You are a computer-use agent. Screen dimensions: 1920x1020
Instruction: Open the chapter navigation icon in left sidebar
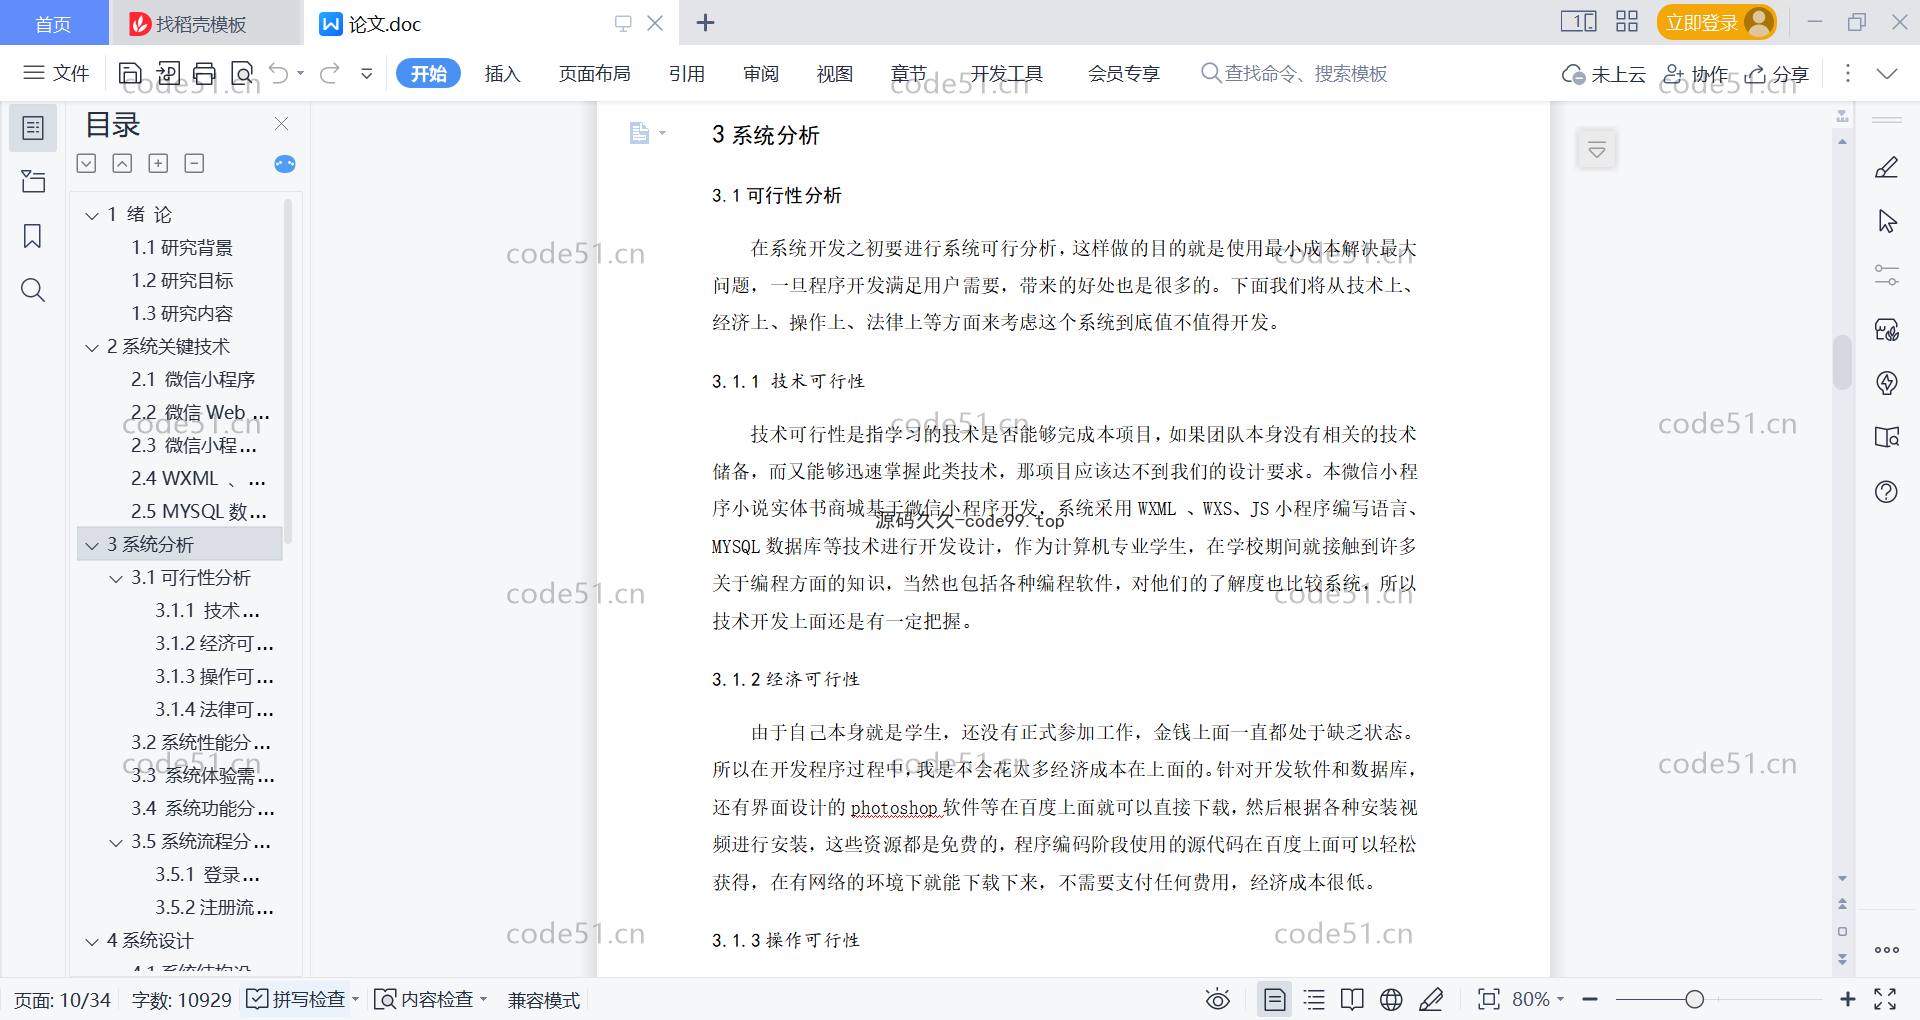(x=33, y=181)
